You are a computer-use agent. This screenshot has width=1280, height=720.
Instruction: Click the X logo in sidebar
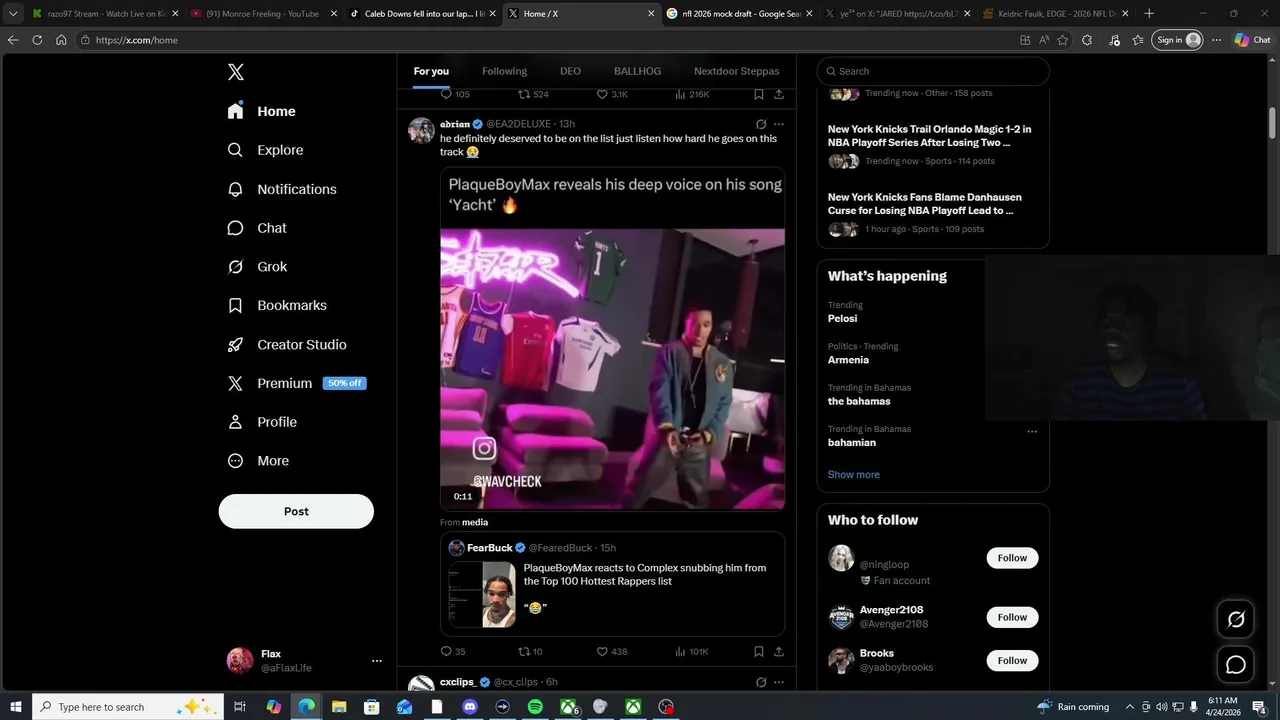pos(236,72)
